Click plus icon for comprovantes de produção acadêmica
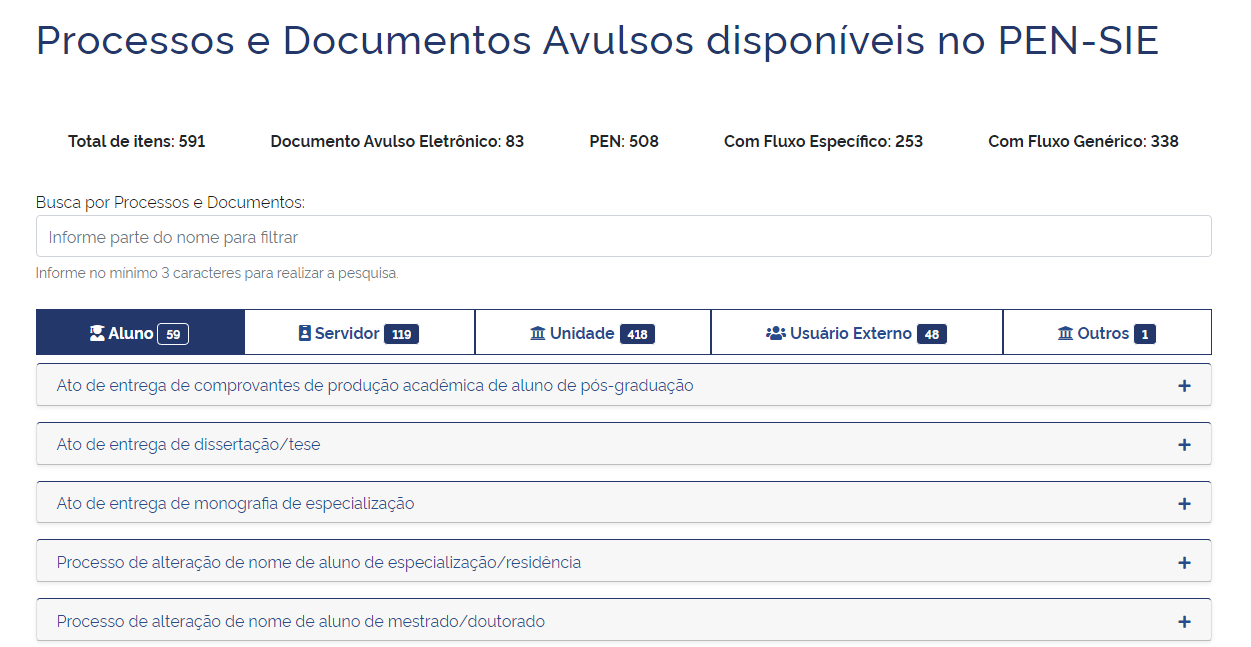Image resolution: width=1251 pixels, height=647 pixels. tap(1184, 386)
